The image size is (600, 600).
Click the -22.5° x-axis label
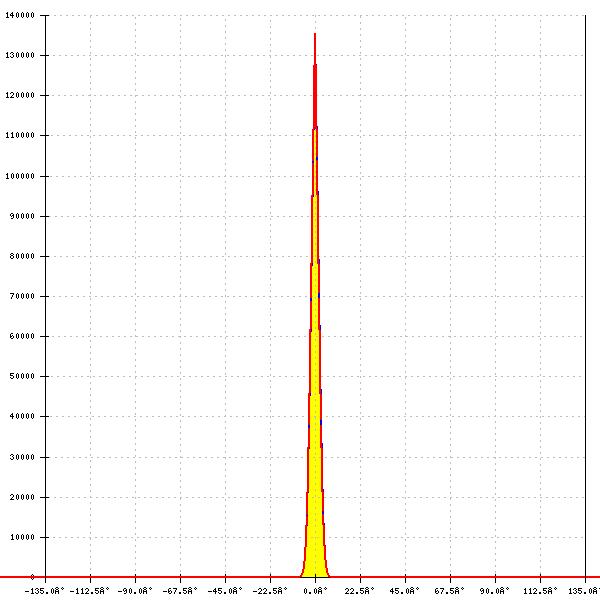tap(270, 590)
